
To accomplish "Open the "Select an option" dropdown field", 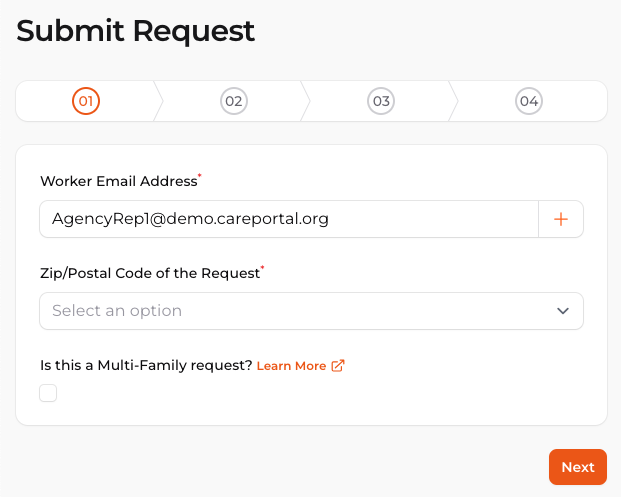I will pyautogui.click(x=290, y=311).
